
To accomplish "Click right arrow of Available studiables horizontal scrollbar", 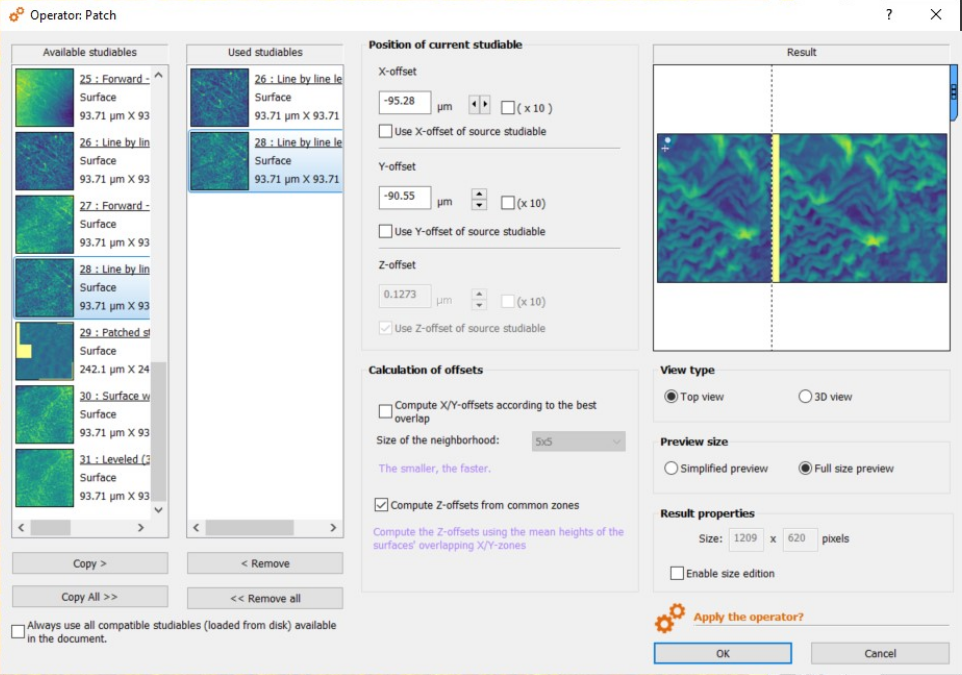I will click(140, 528).
